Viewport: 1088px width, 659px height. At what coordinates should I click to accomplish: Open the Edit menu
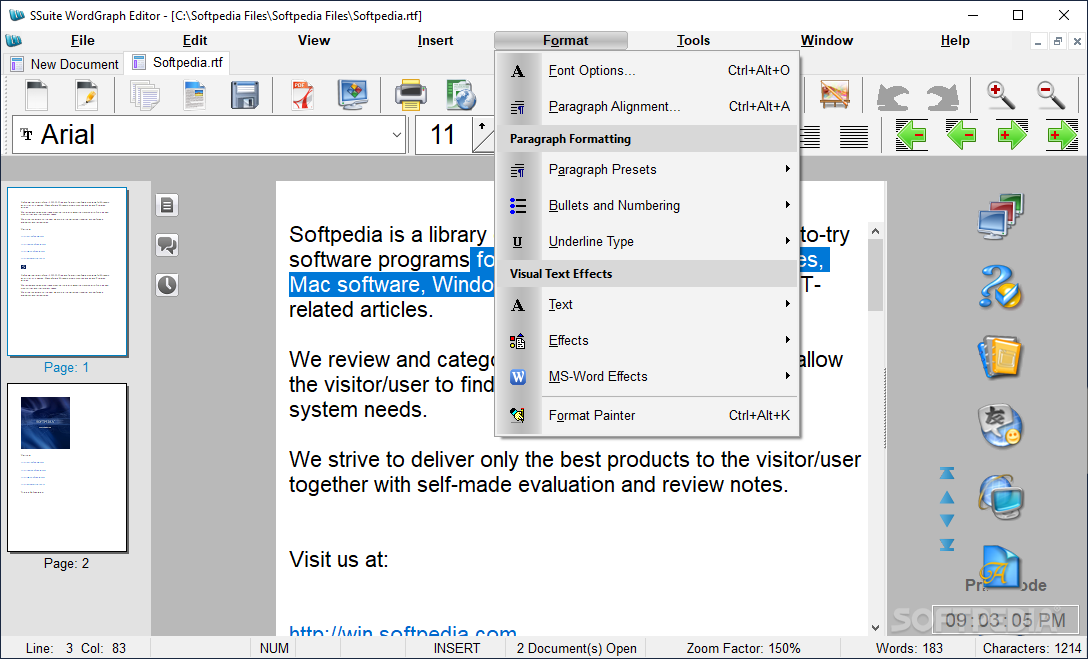(195, 40)
